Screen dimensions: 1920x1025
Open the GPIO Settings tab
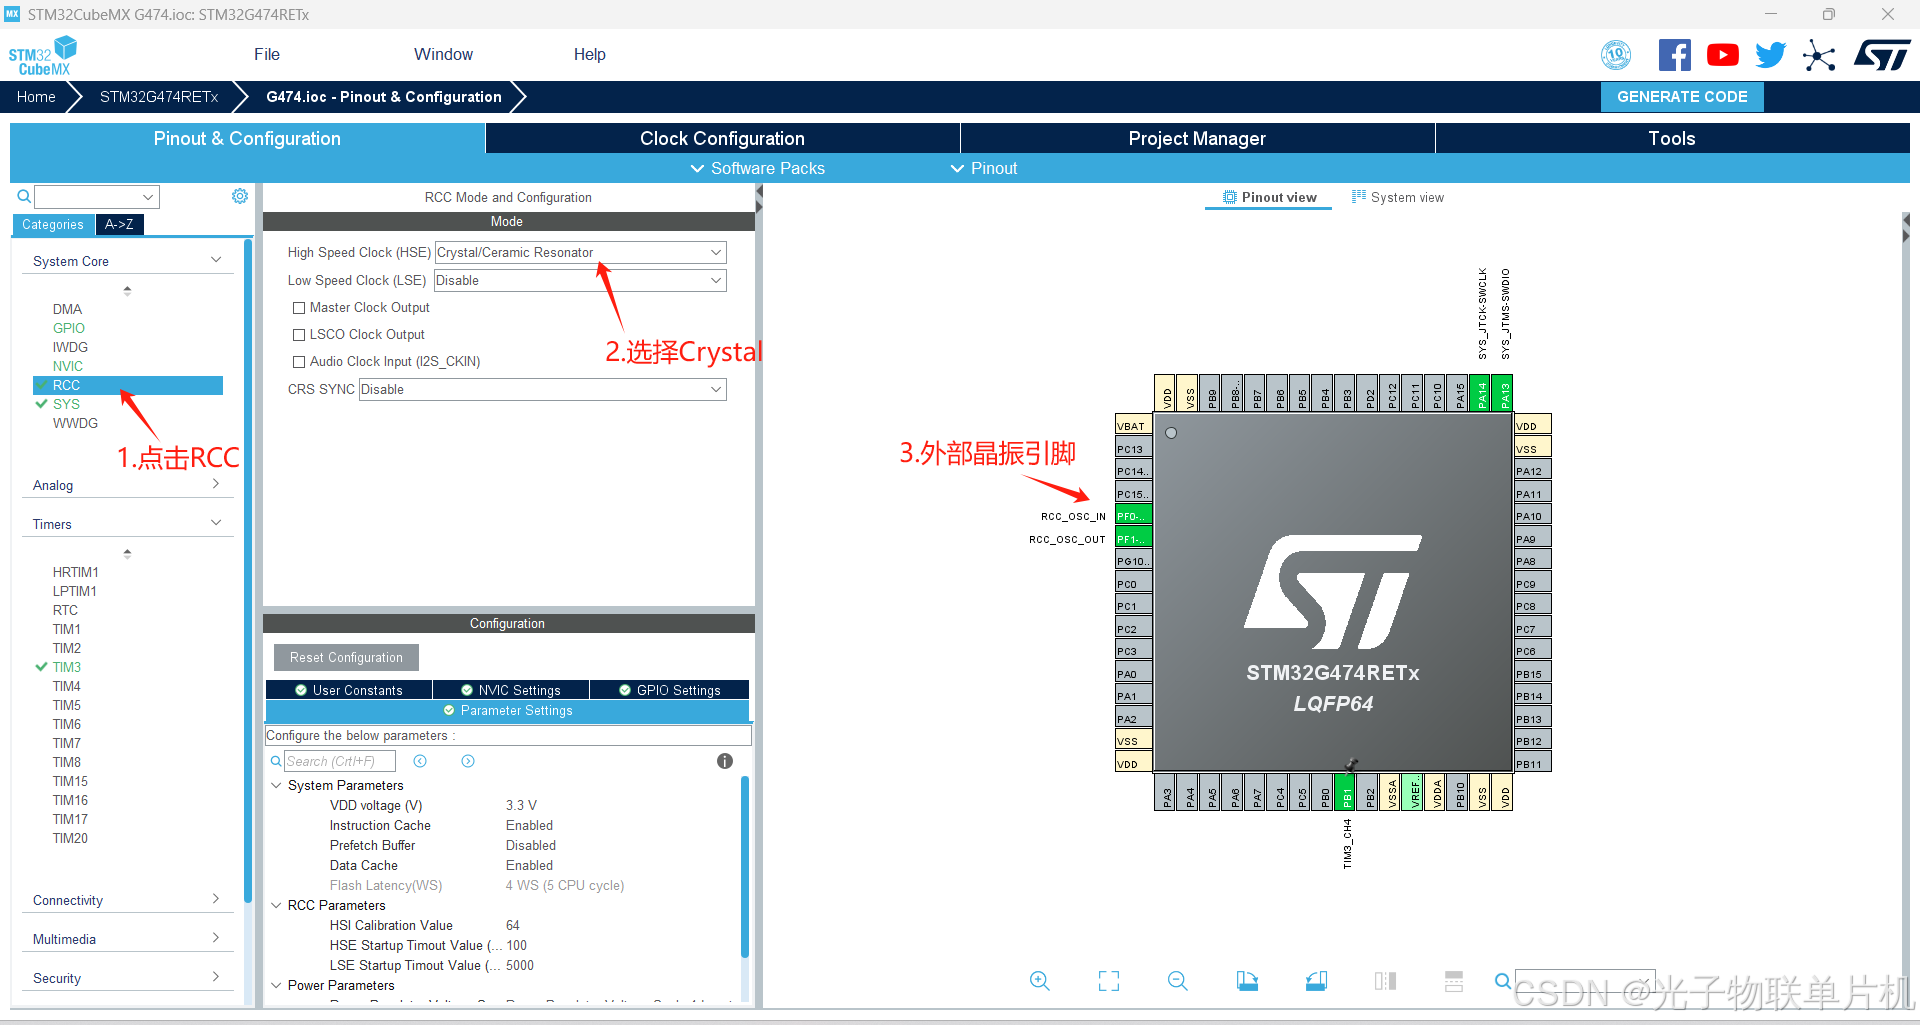tap(670, 690)
